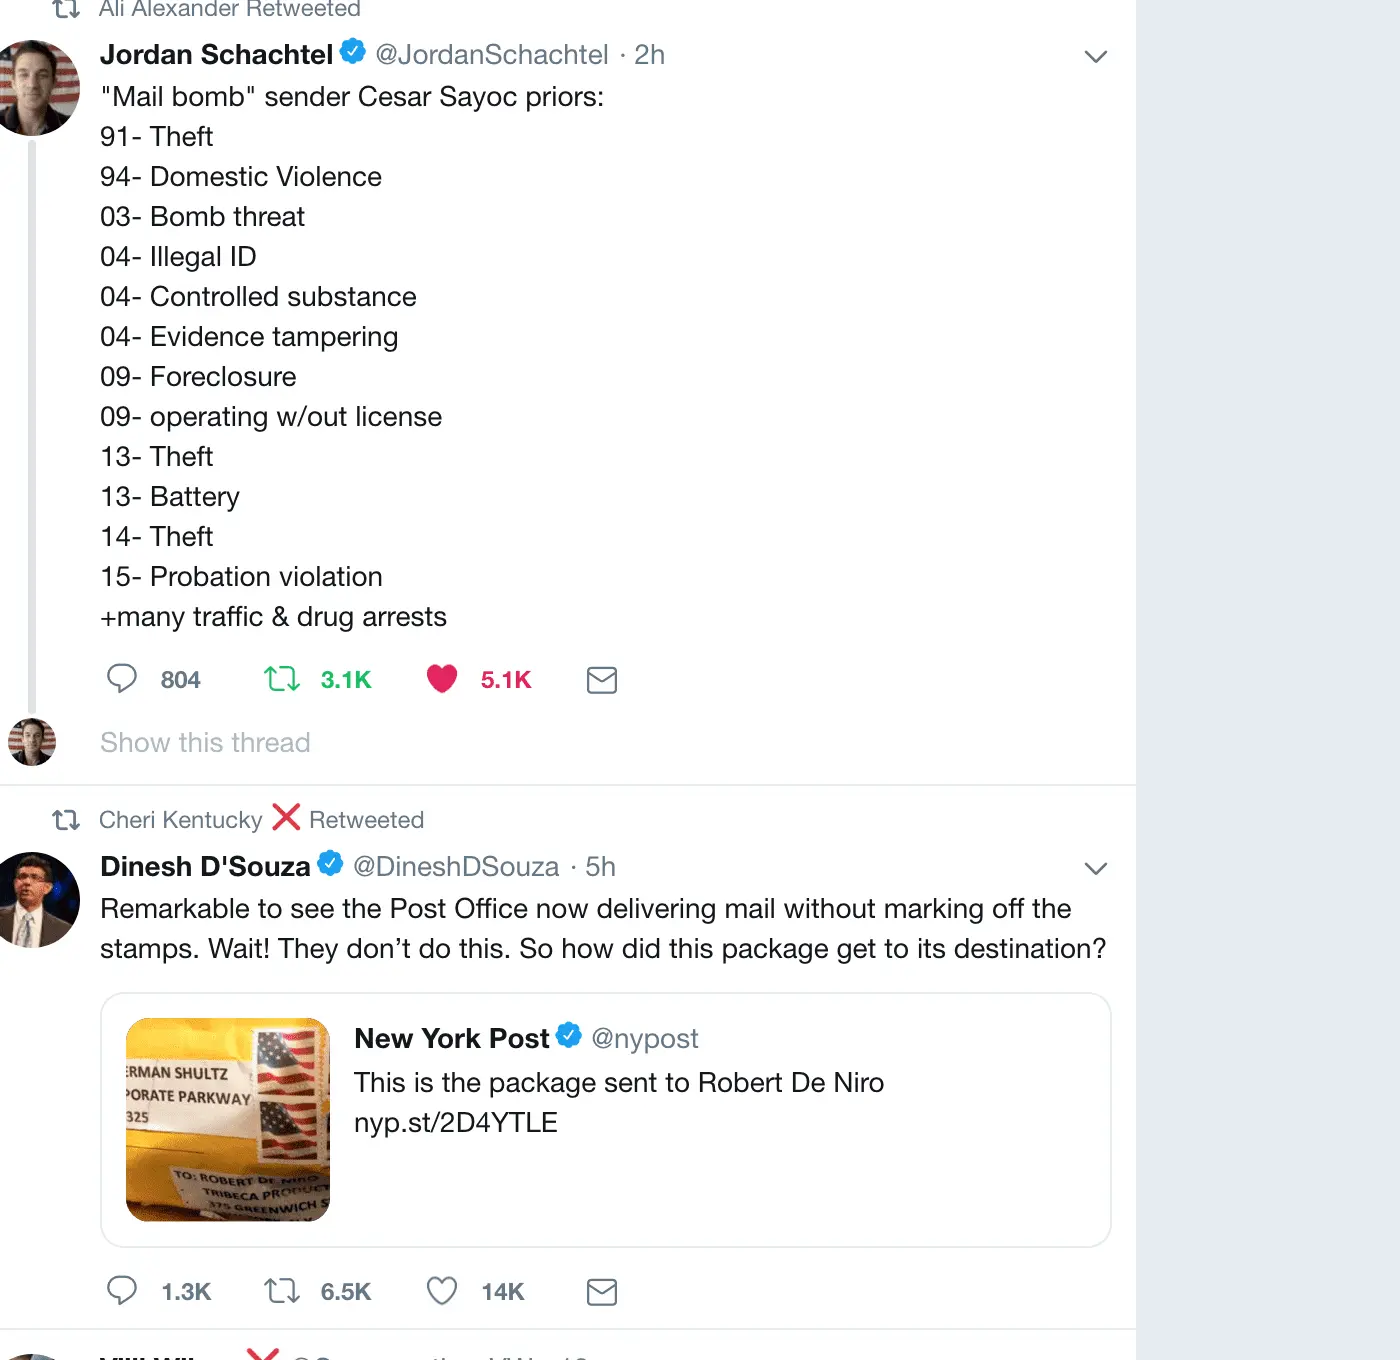
Task: Open the @JordanSchachtel handle link
Action: coord(491,55)
